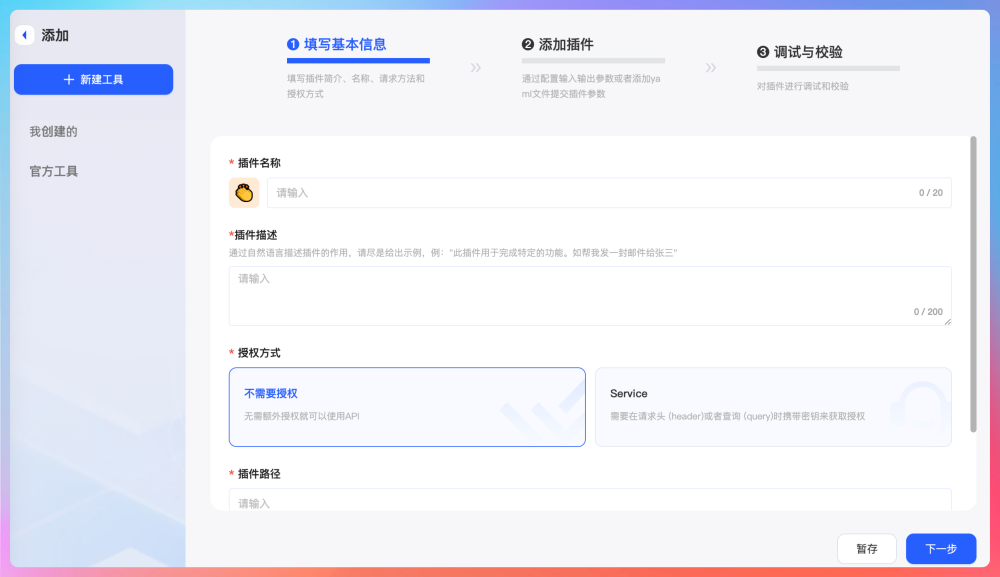Open the 我创建的 section
Viewport: 1000px width, 577px height.
(x=53, y=131)
